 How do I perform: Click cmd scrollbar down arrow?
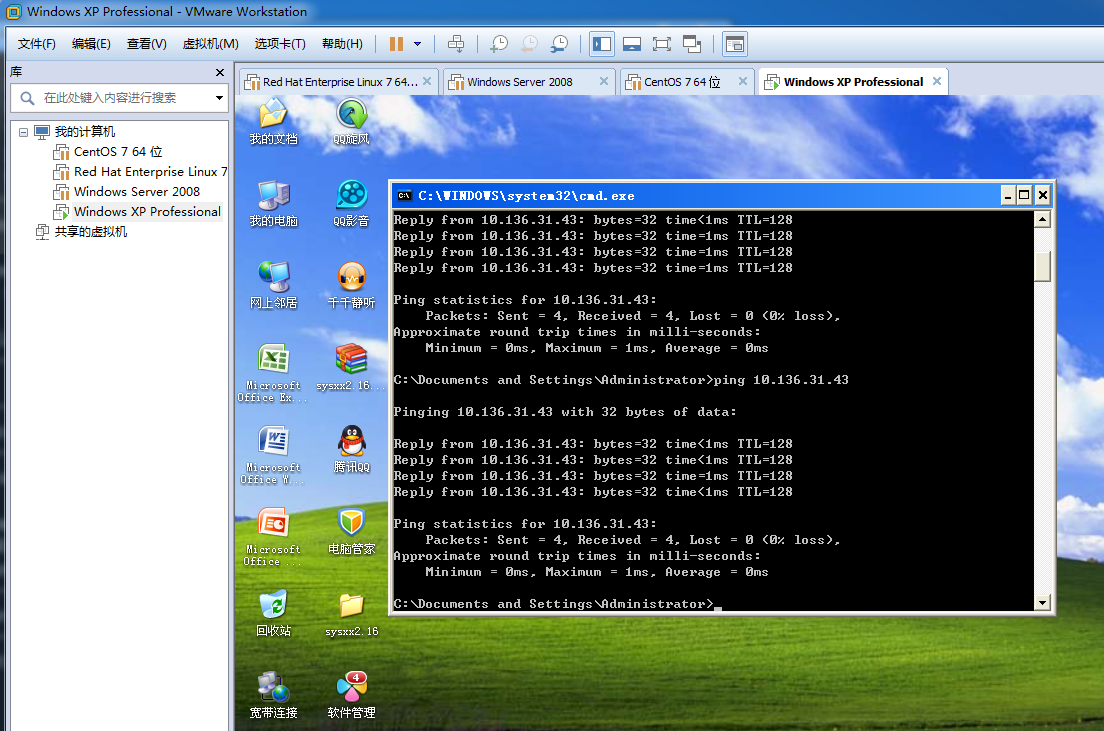1042,603
